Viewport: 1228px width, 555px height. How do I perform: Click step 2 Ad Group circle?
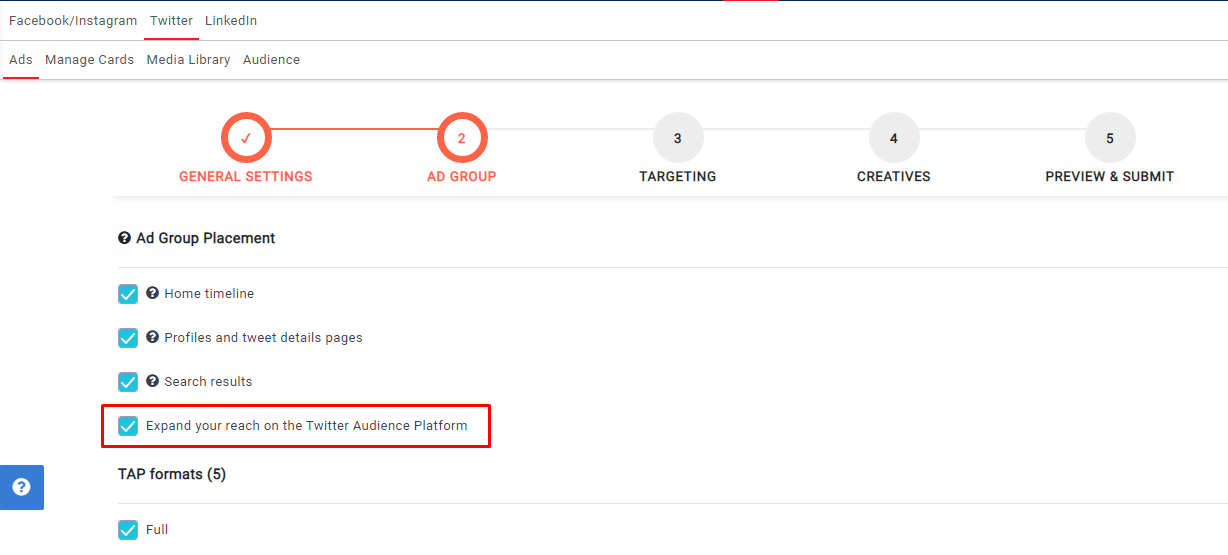(x=462, y=138)
